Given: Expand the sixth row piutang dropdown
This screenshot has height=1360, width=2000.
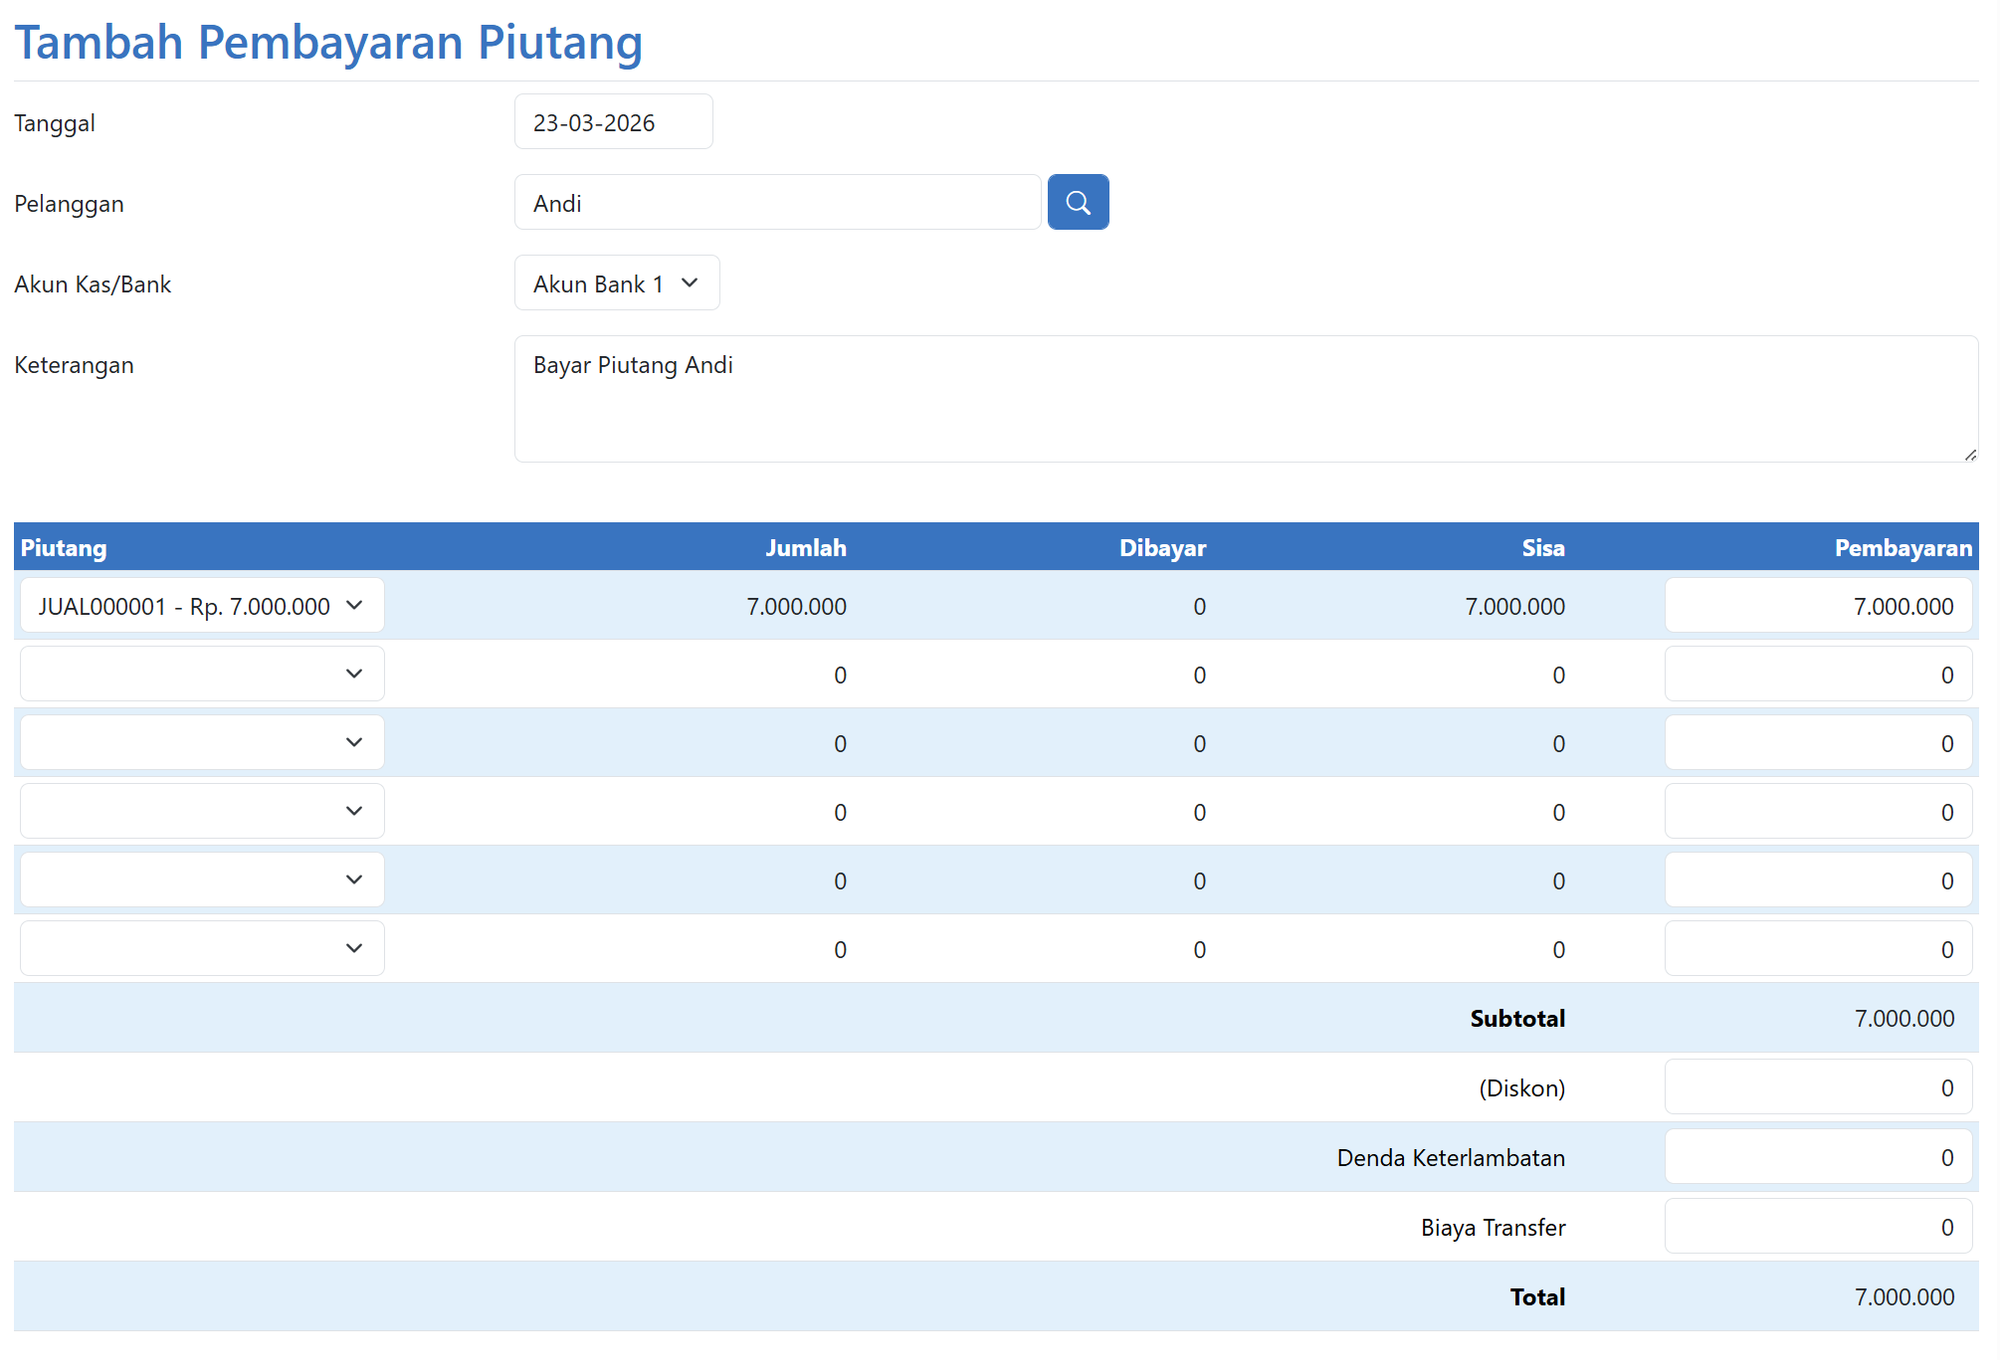Looking at the screenshot, I should [x=202, y=948].
